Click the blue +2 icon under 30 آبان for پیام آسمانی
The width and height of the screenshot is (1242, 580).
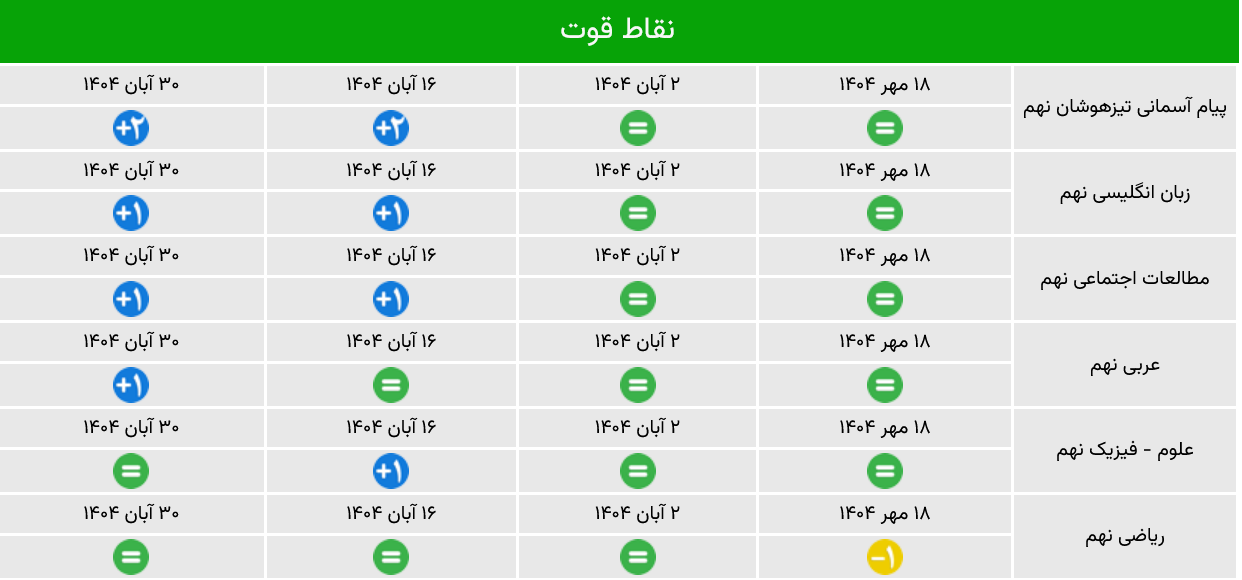(131, 128)
